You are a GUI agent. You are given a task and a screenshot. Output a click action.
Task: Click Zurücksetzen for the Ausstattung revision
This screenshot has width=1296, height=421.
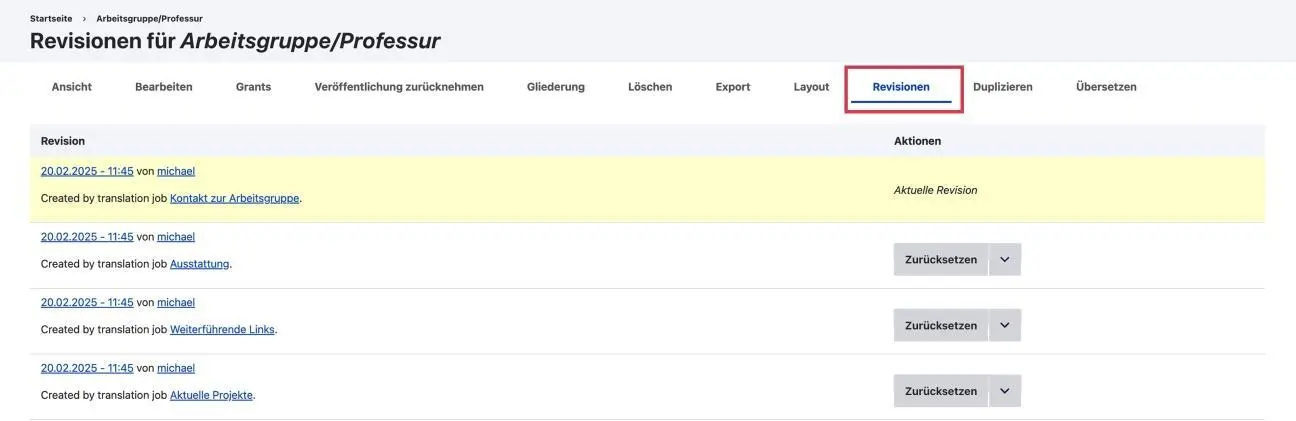click(941, 259)
